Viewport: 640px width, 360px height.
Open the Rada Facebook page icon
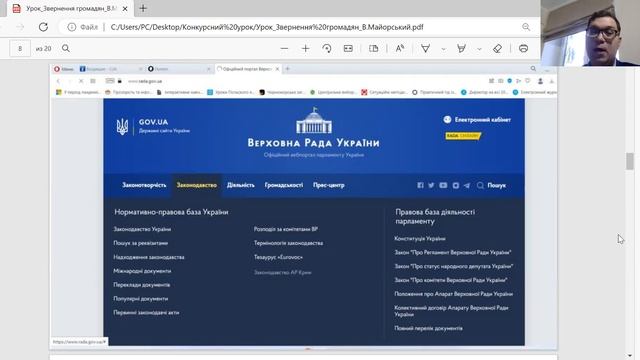coord(420,185)
